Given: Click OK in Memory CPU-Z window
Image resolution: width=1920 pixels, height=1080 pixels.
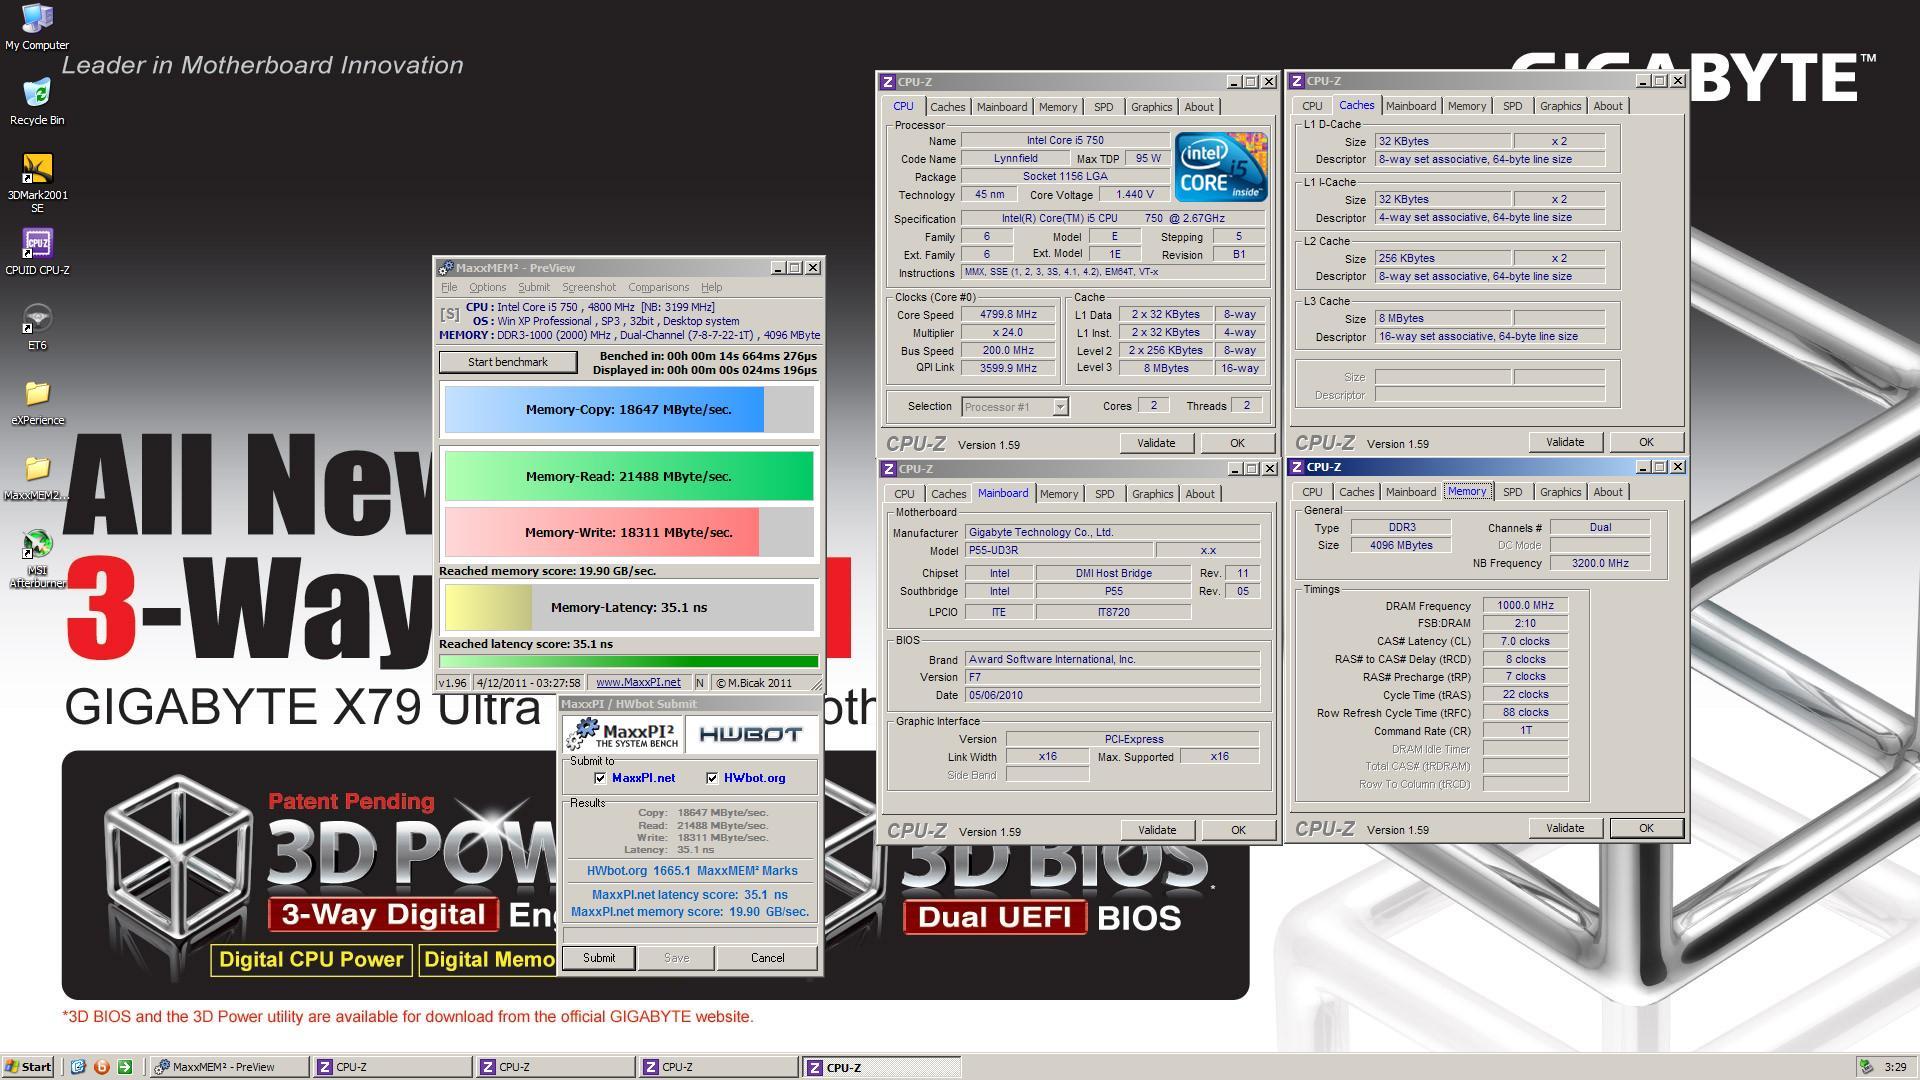Looking at the screenshot, I should point(1646,828).
